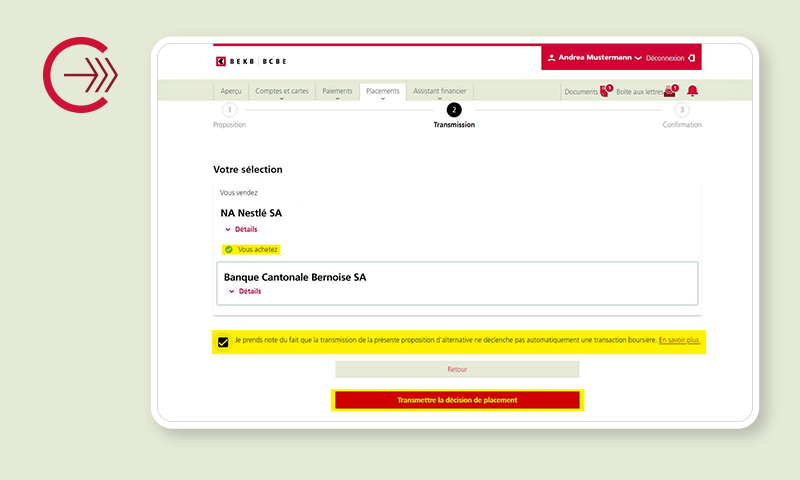Open the Documents icon with badge
Viewport: 800px width, 480px height.
604,91
